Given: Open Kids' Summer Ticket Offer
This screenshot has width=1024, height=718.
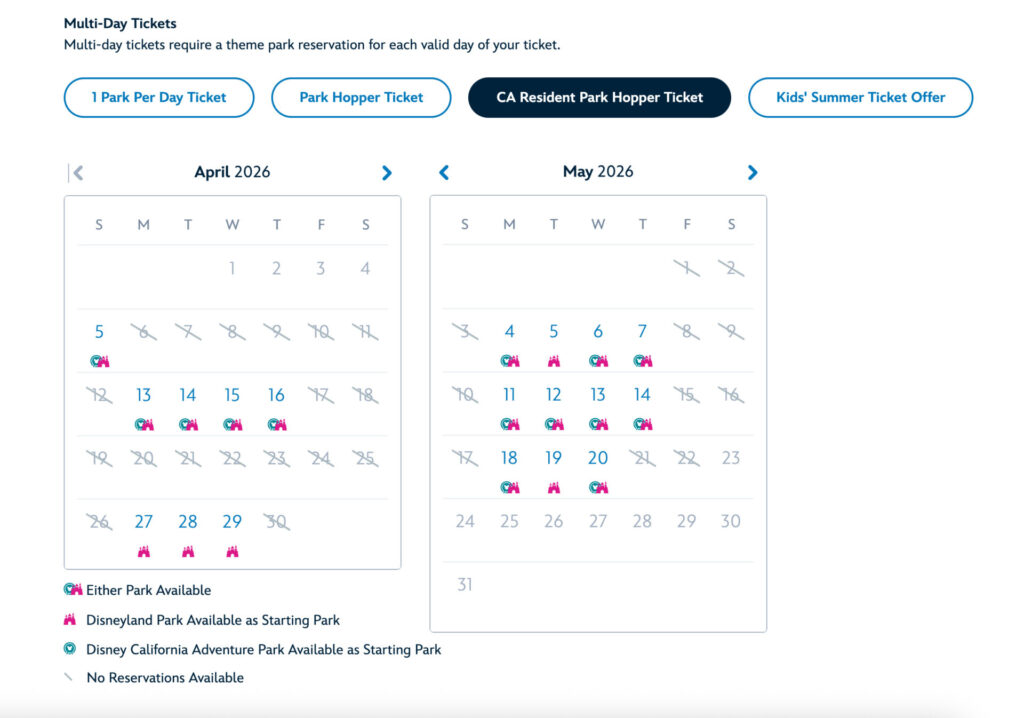Looking at the screenshot, I should click(x=860, y=98).
